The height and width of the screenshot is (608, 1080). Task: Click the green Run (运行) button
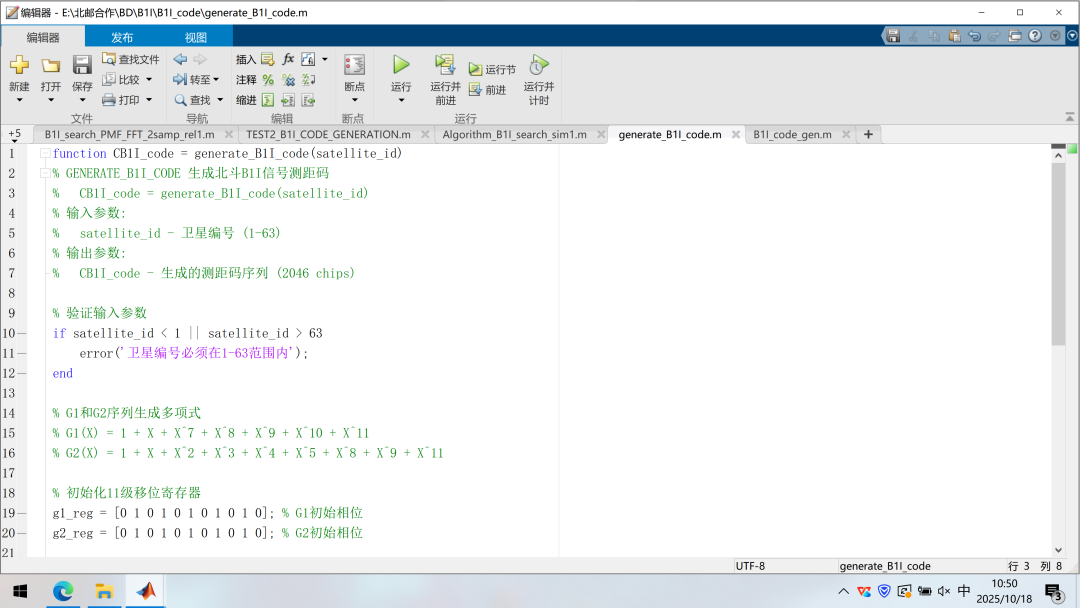point(401,65)
